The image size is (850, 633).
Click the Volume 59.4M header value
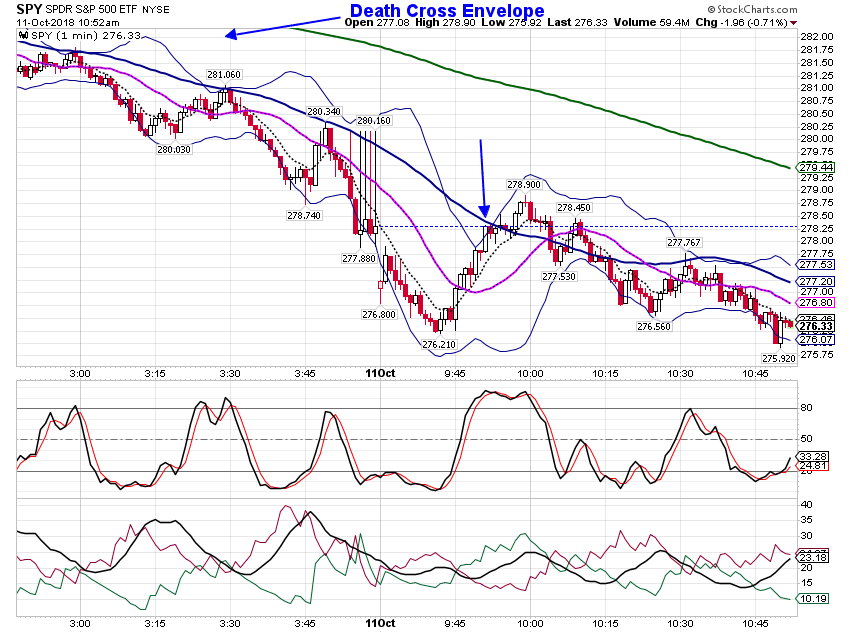[652, 22]
